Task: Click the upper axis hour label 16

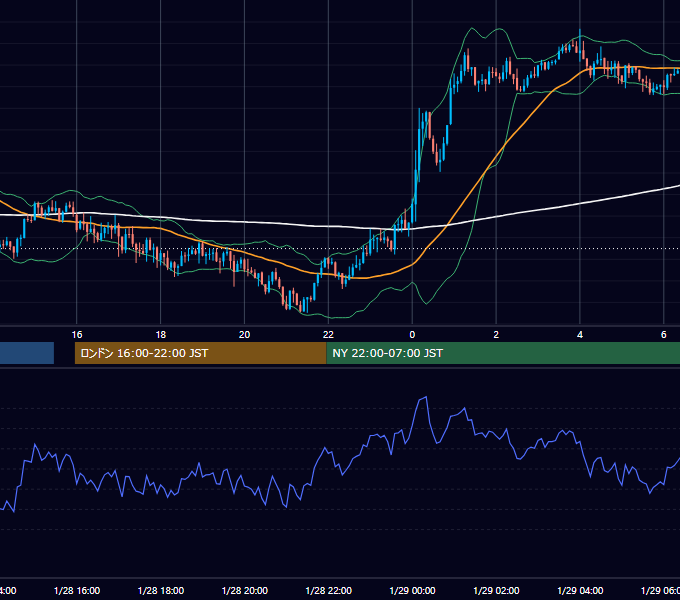Action: 77,335
